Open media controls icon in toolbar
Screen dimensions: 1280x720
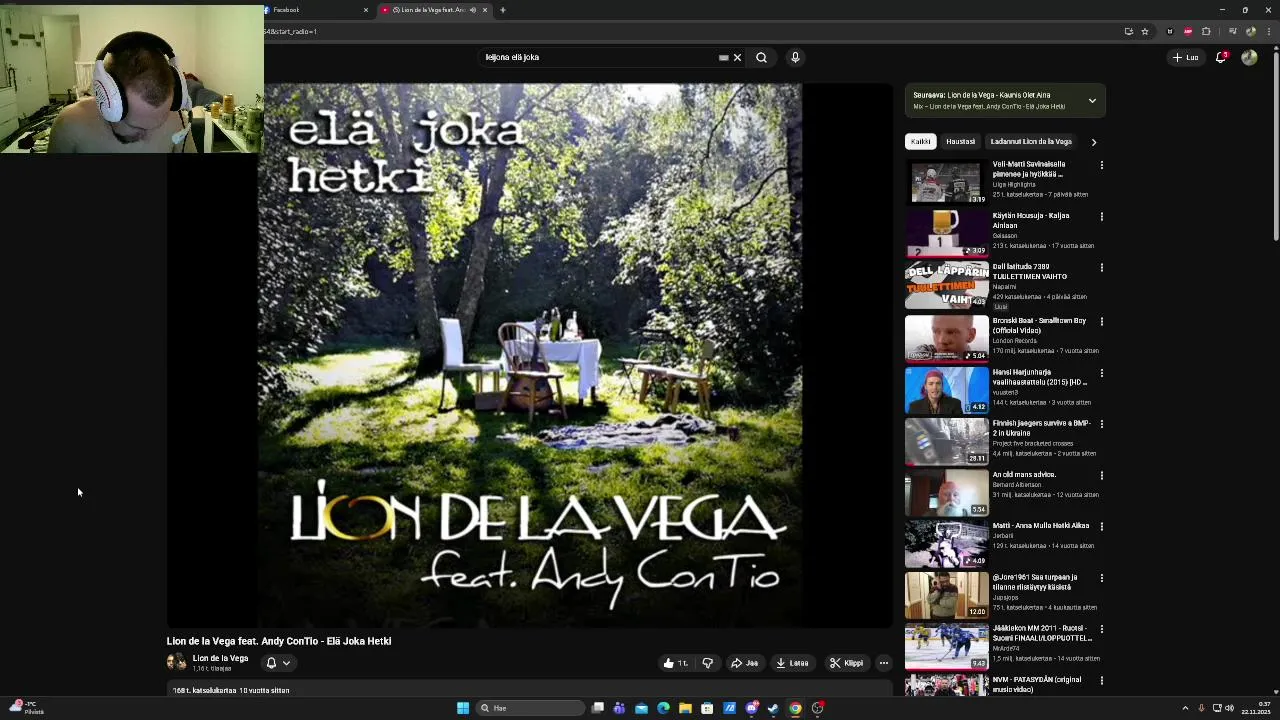pyautogui.click(x=1232, y=31)
